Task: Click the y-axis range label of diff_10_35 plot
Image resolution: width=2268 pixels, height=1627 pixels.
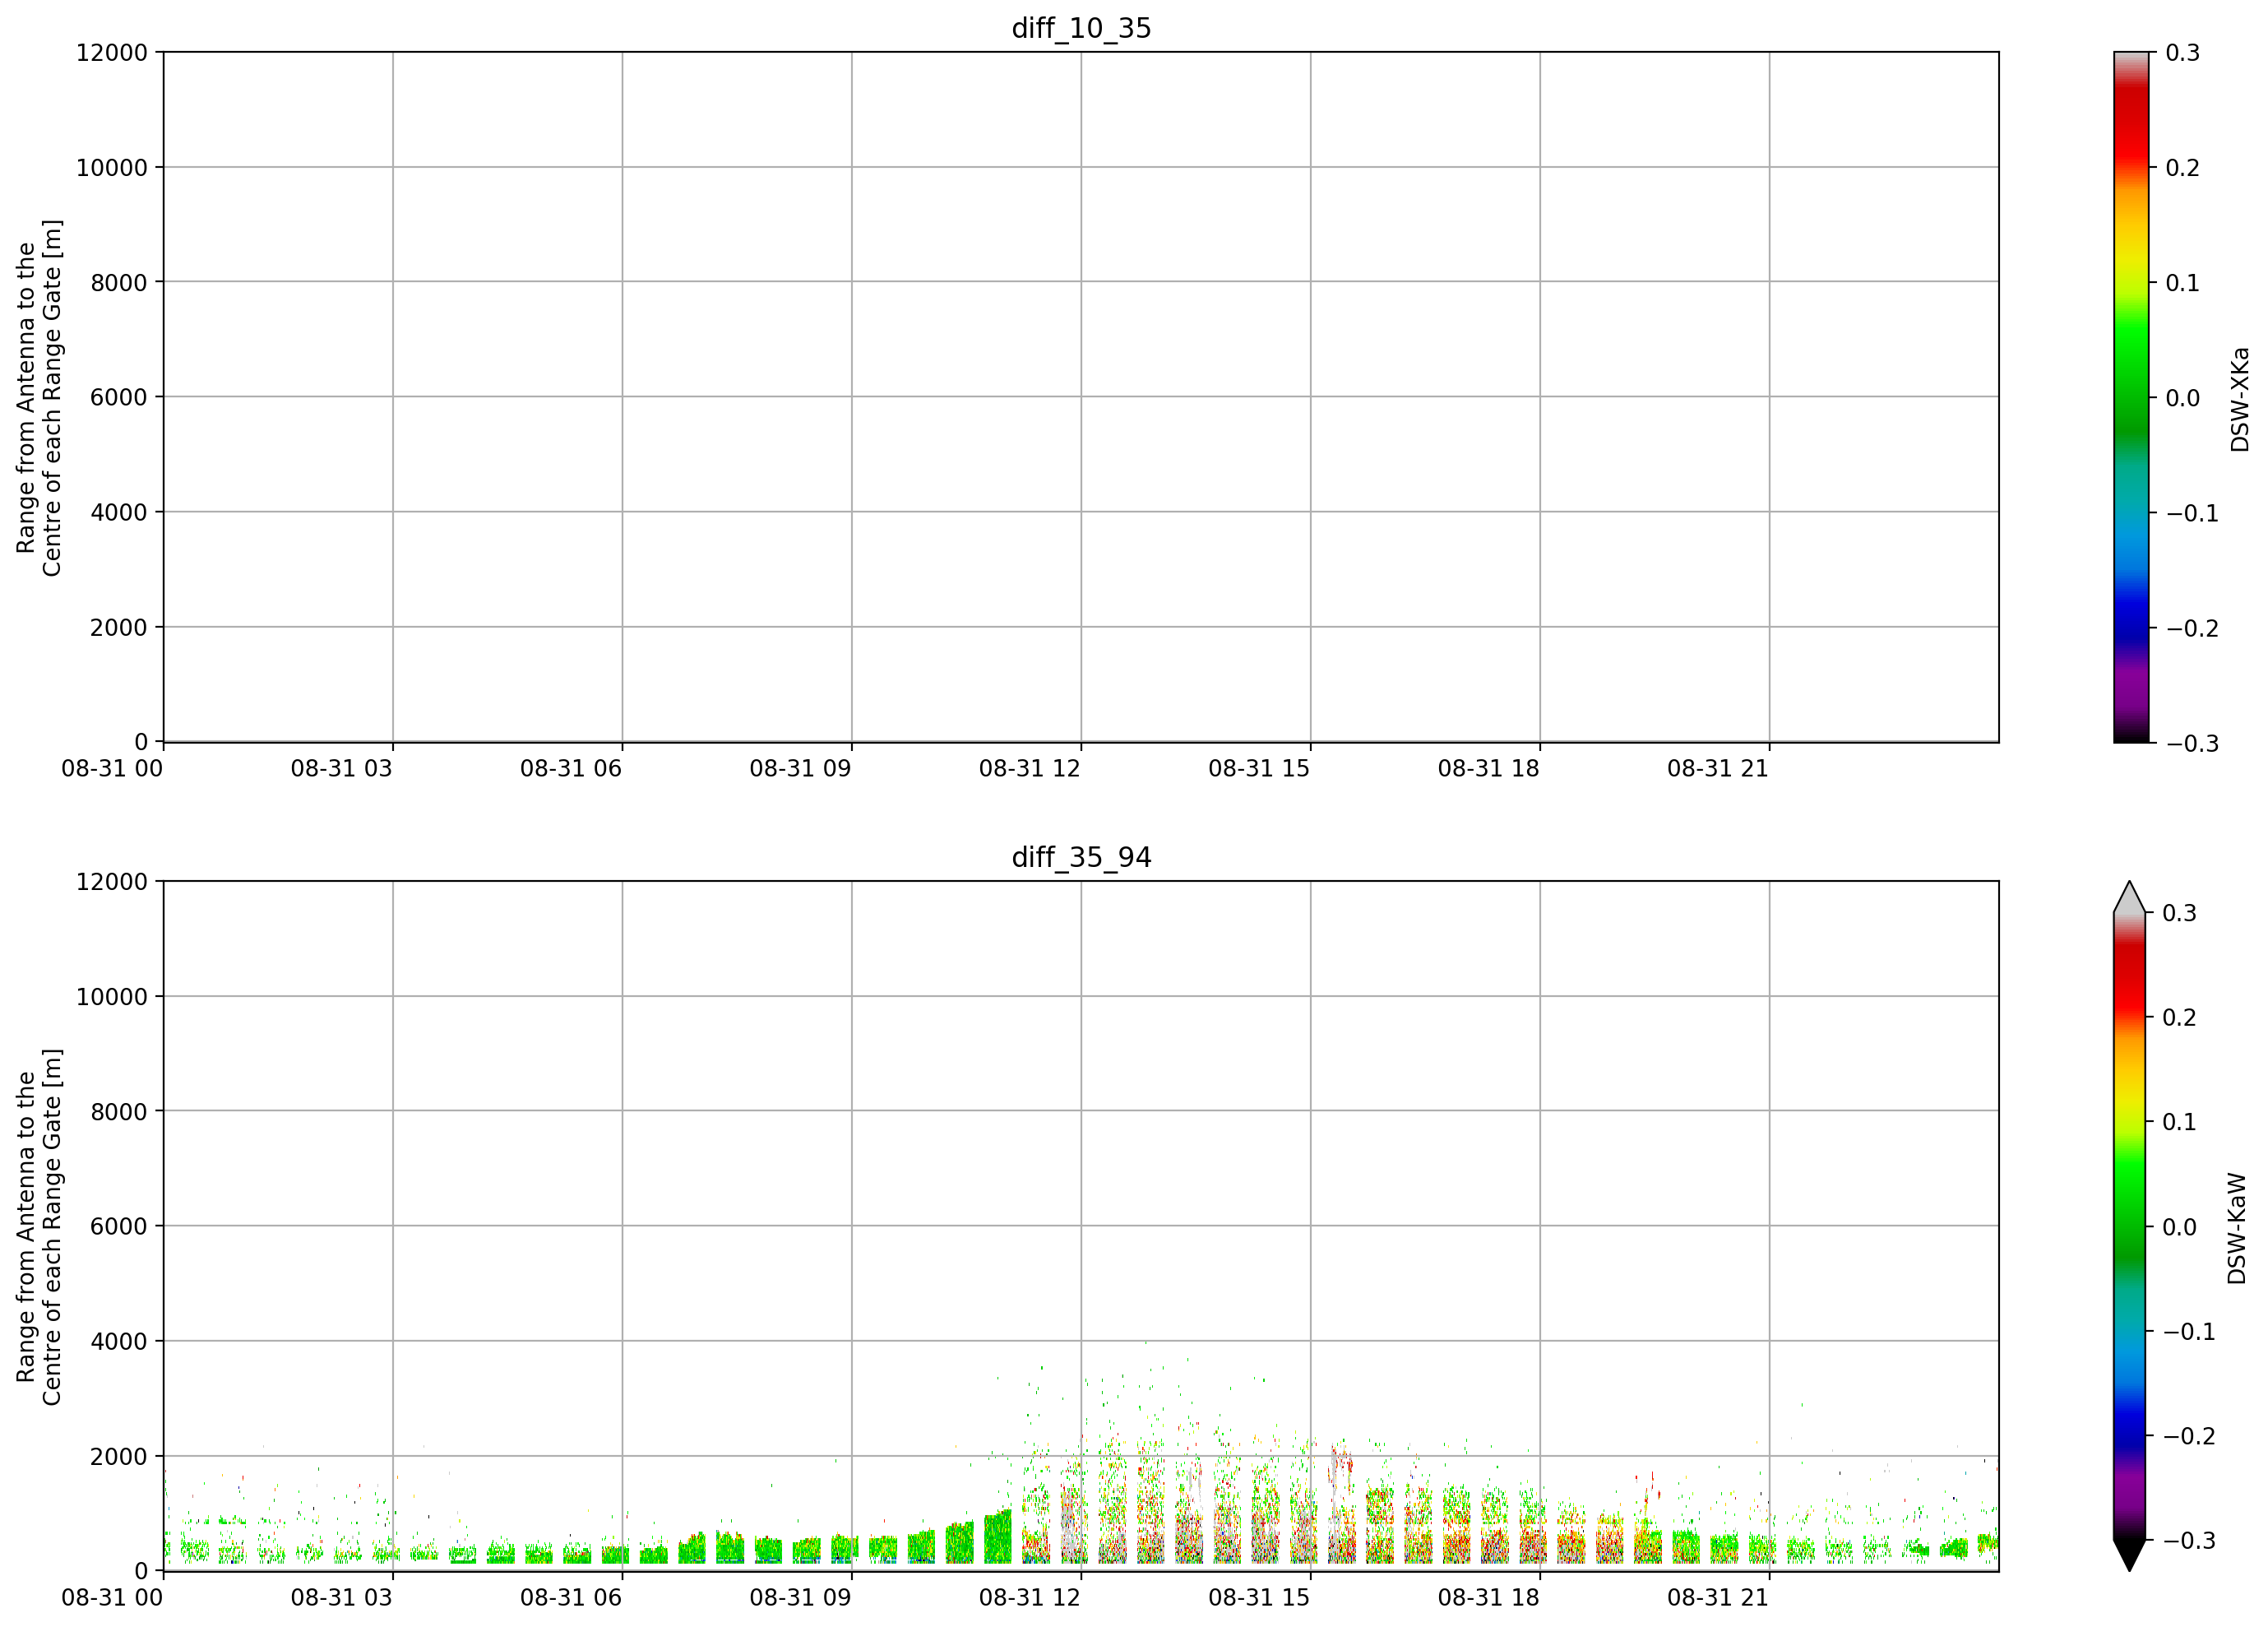Action: click(39, 398)
